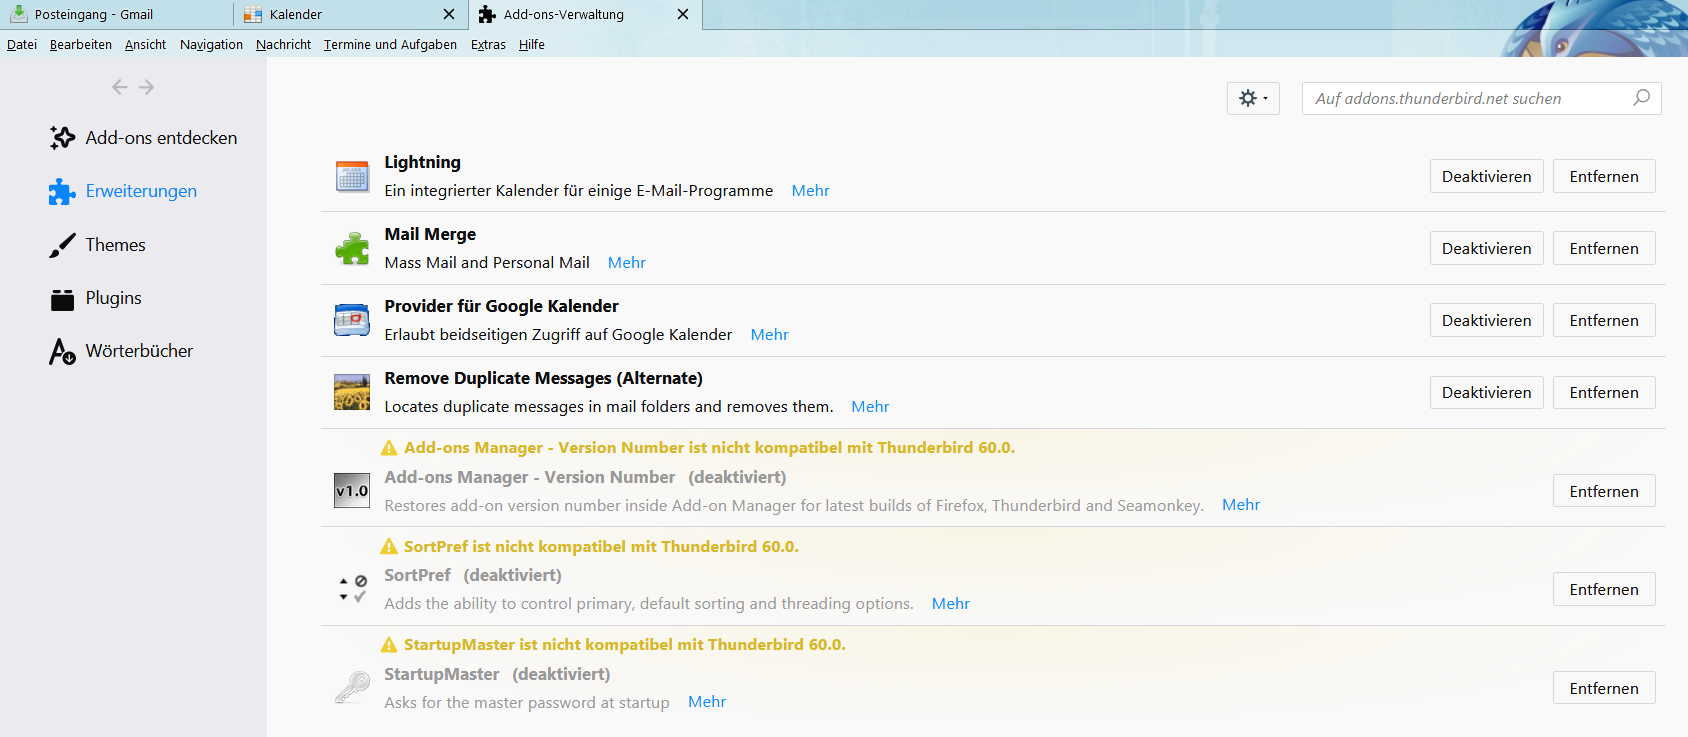The width and height of the screenshot is (1688, 737).
Task: Click the search magnifier icon
Action: click(1641, 98)
